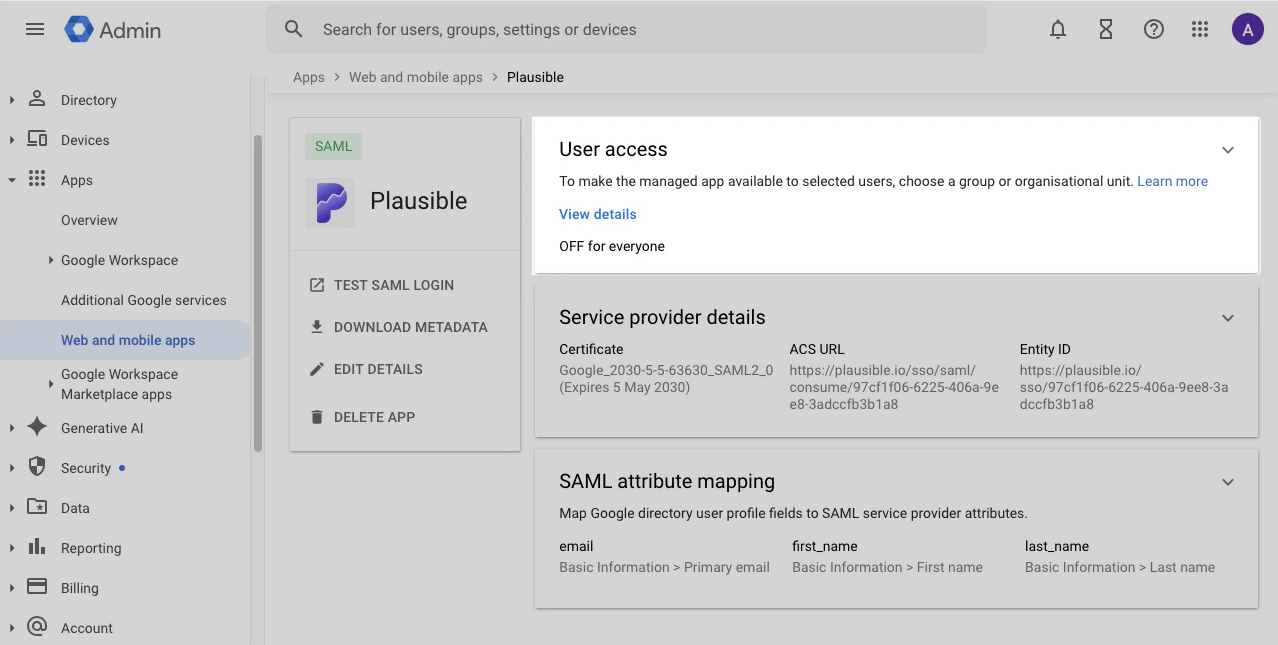Click the SAML badge label

333,146
